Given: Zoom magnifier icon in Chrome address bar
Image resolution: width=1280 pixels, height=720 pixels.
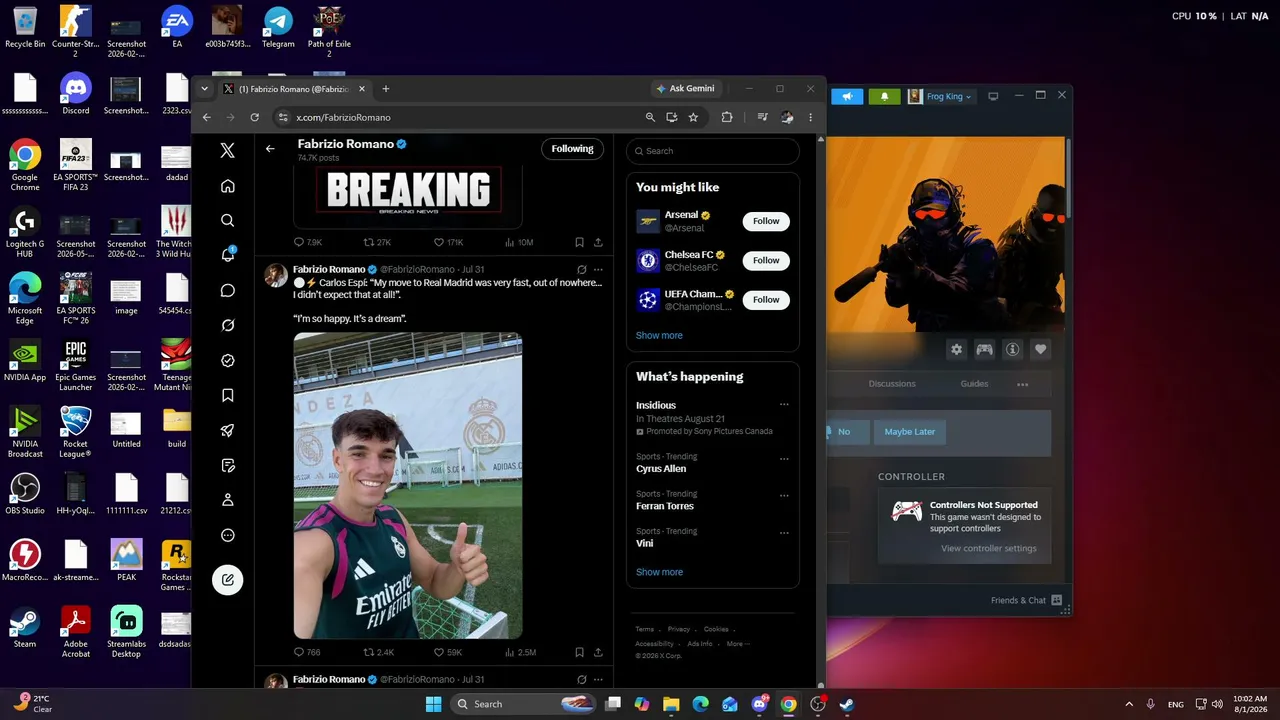Looking at the screenshot, I should click(x=650, y=117).
